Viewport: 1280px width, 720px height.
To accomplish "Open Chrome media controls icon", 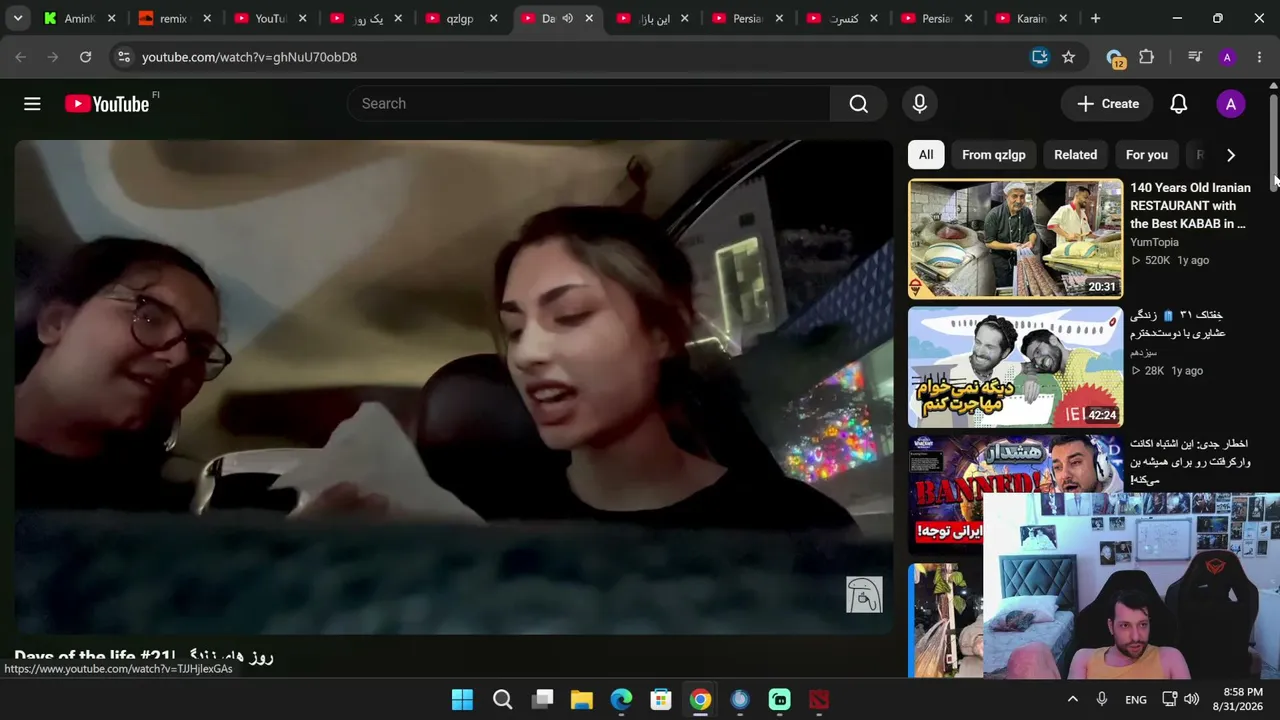I will click(x=1195, y=57).
